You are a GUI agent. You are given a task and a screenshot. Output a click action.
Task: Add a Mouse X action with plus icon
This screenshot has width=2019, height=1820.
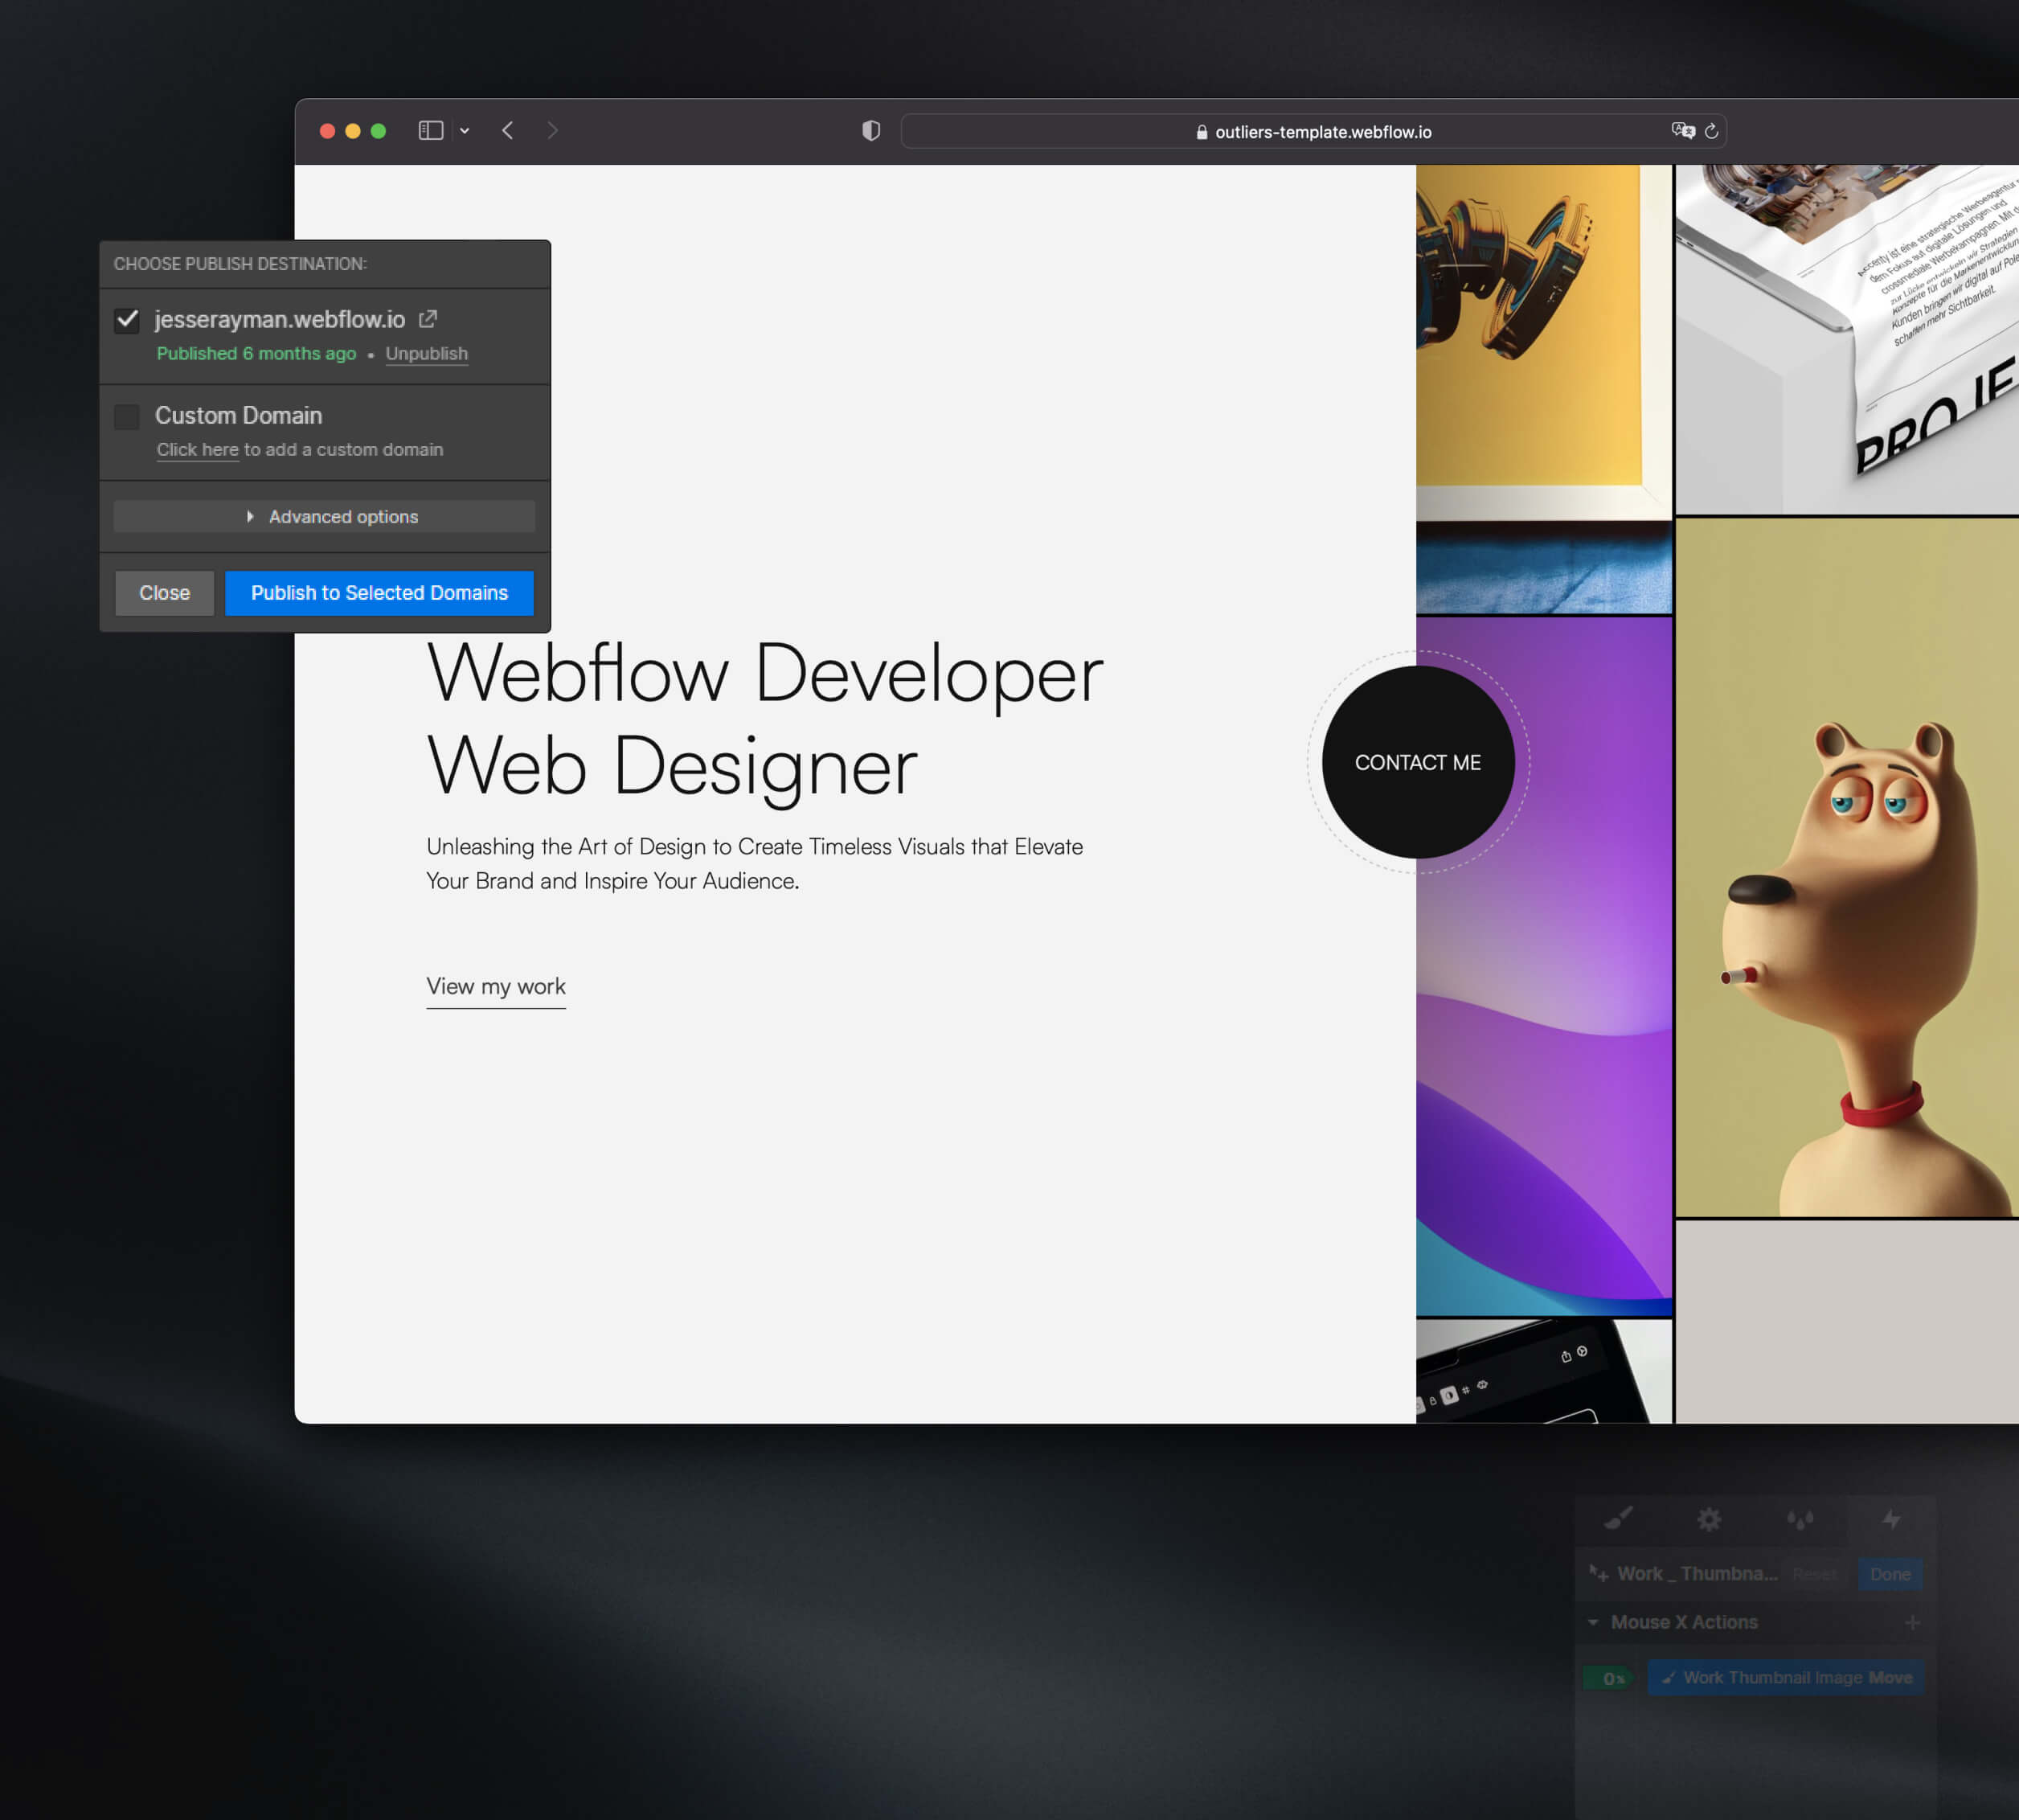[x=1912, y=1622]
